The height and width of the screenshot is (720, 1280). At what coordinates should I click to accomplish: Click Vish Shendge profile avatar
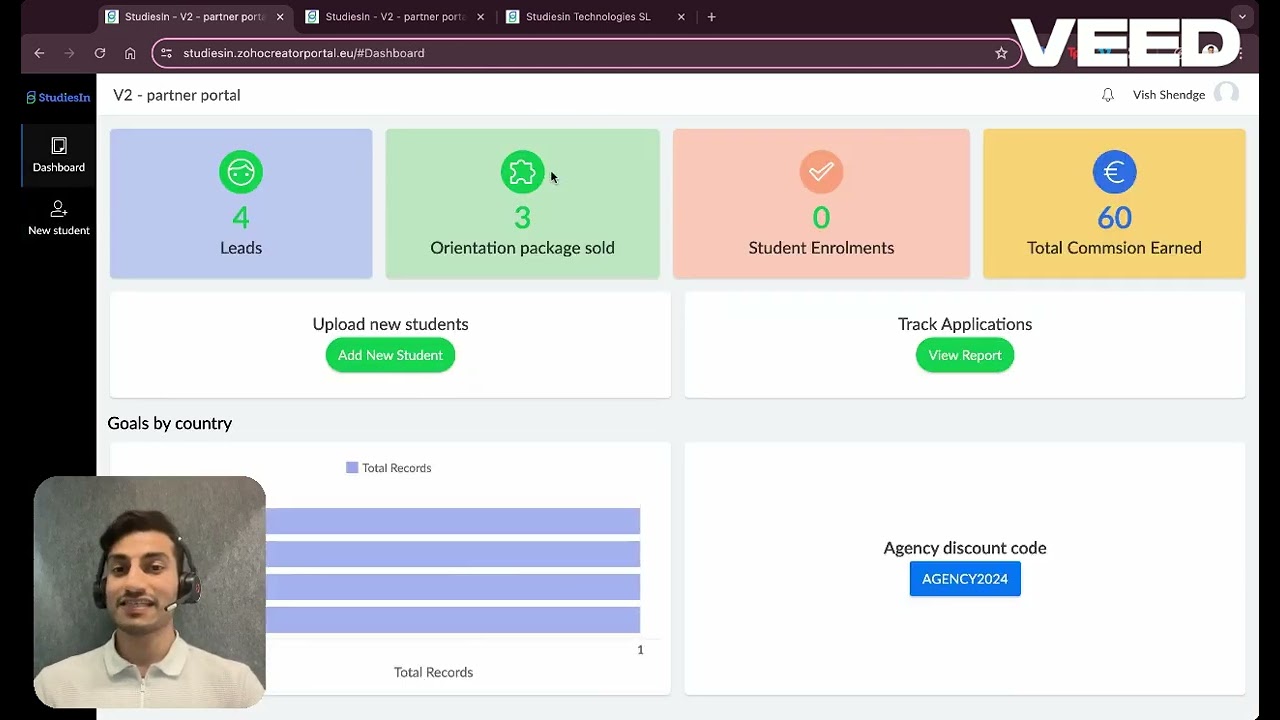click(1226, 94)
